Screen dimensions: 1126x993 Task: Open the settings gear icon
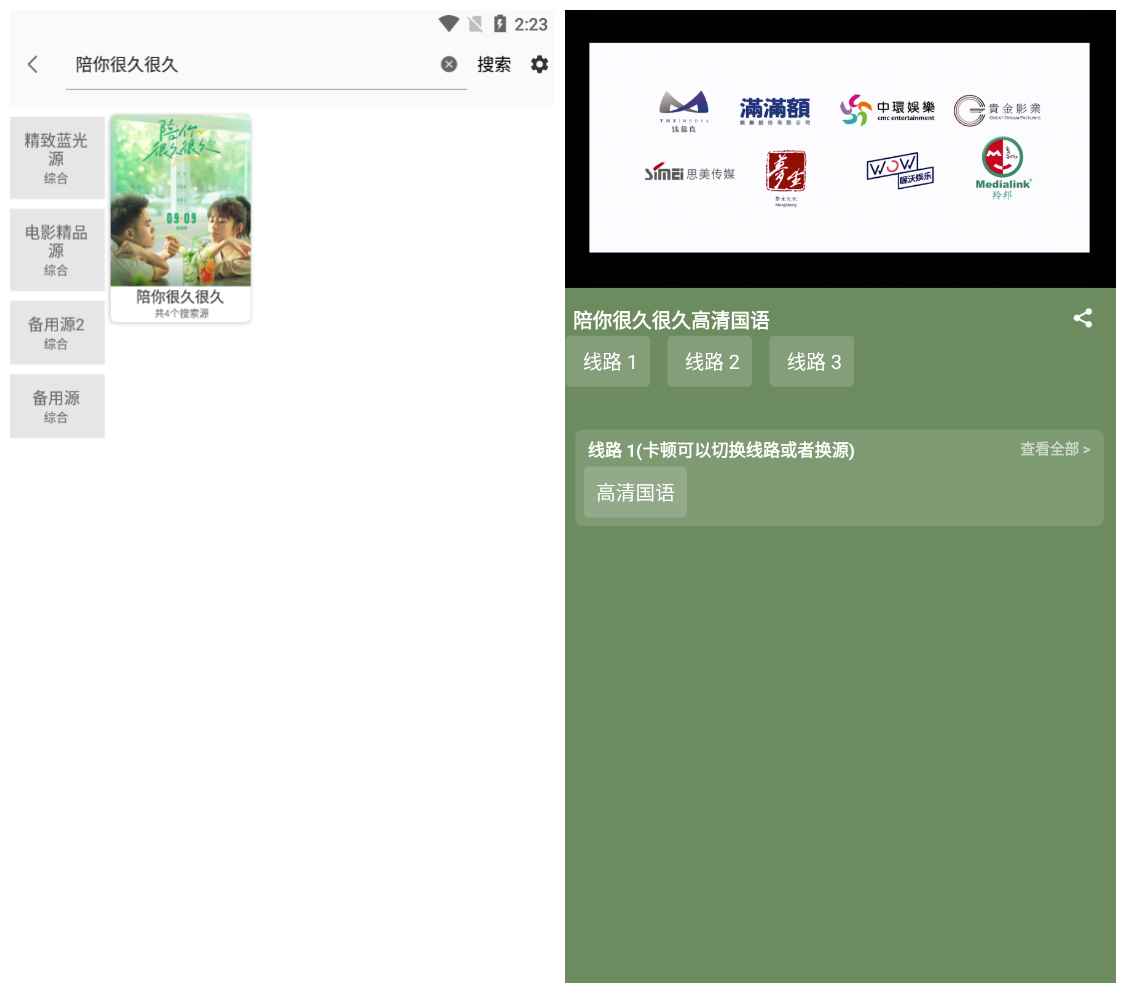pyautogui.click(x=539, y=64)
